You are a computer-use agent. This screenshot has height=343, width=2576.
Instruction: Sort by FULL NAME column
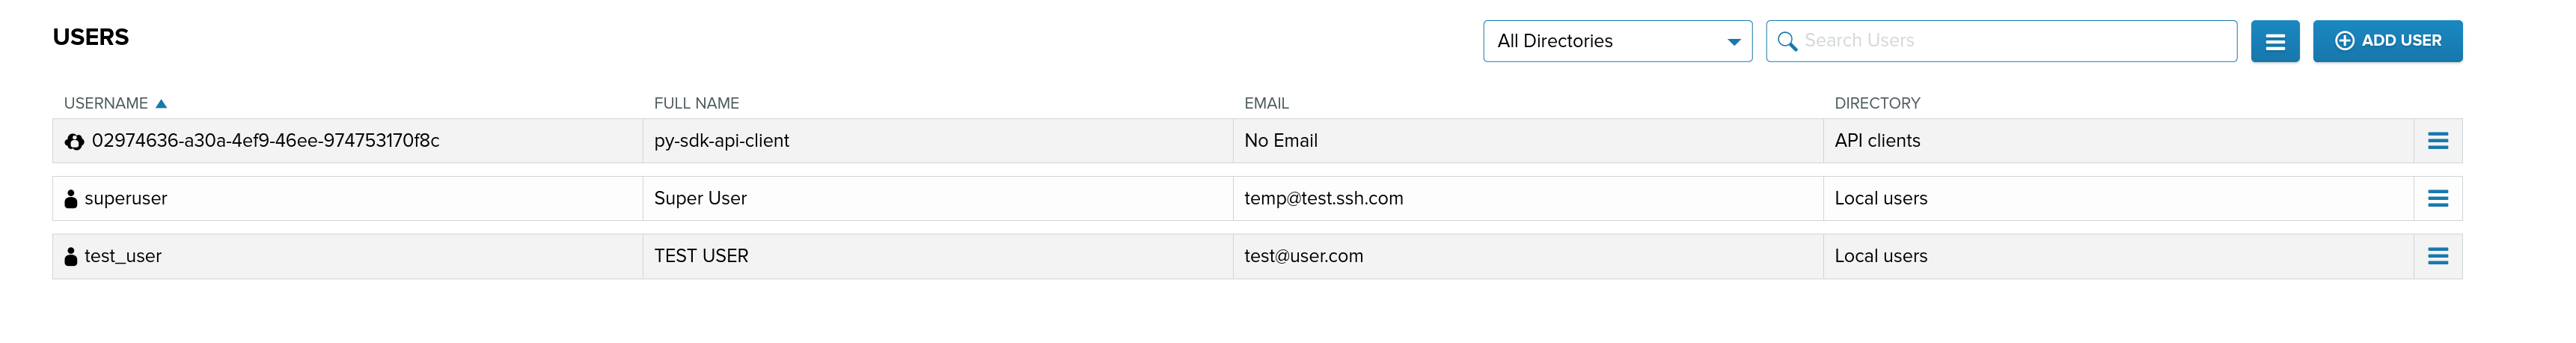coord(696,103)
